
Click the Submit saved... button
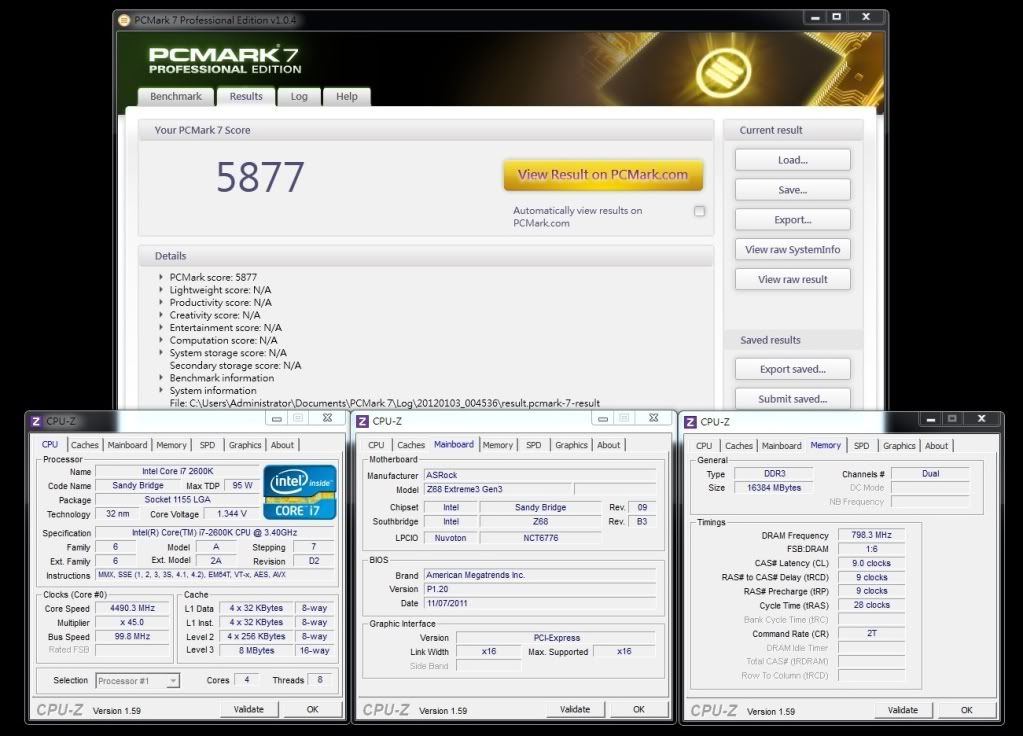tap(793, 399)
